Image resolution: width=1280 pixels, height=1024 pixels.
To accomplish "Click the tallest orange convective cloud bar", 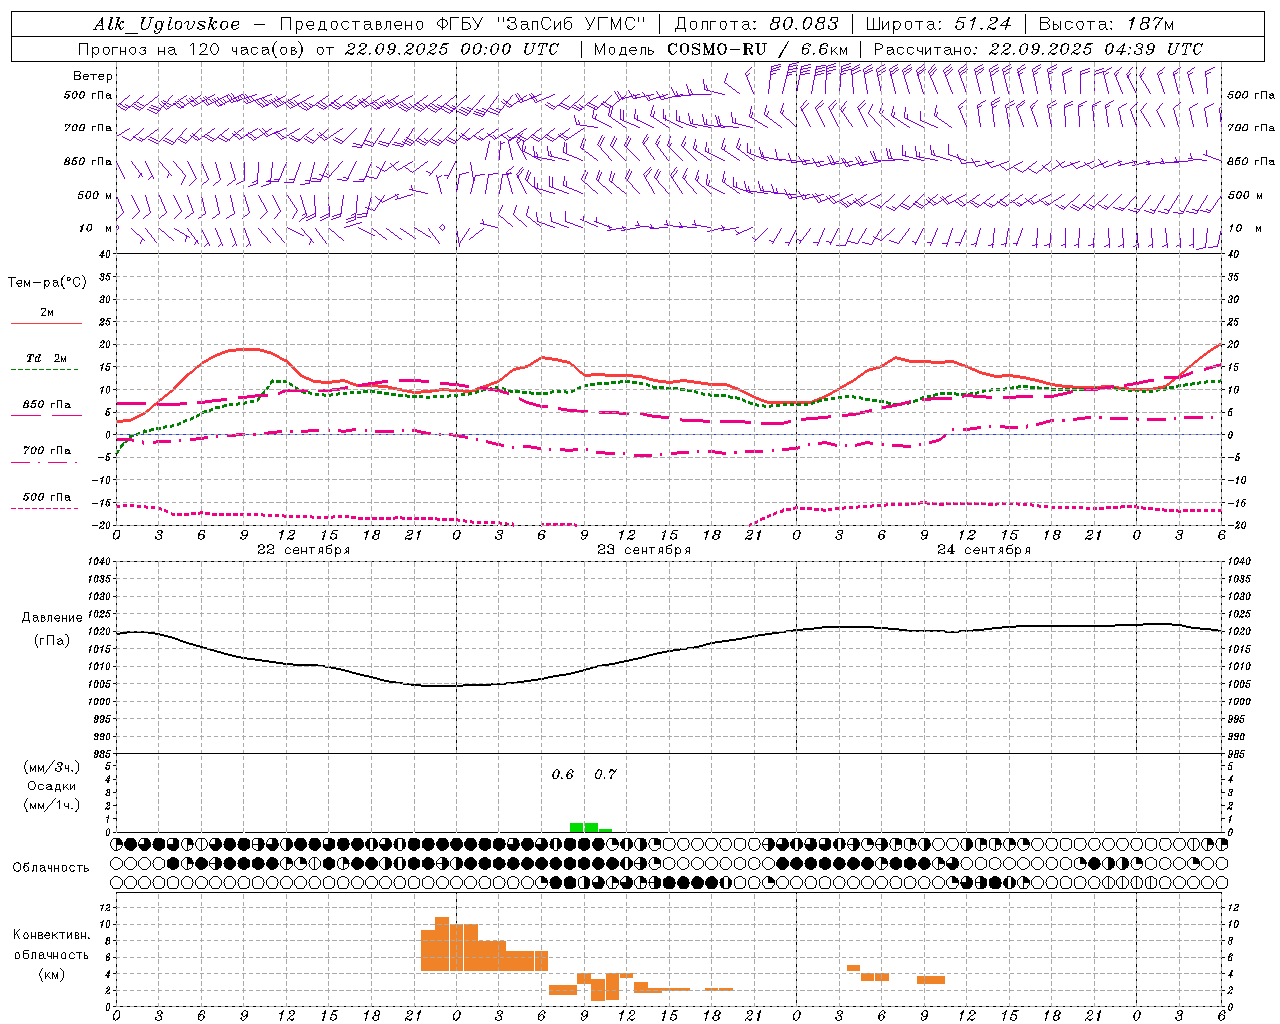I will (x=442, y=944).
